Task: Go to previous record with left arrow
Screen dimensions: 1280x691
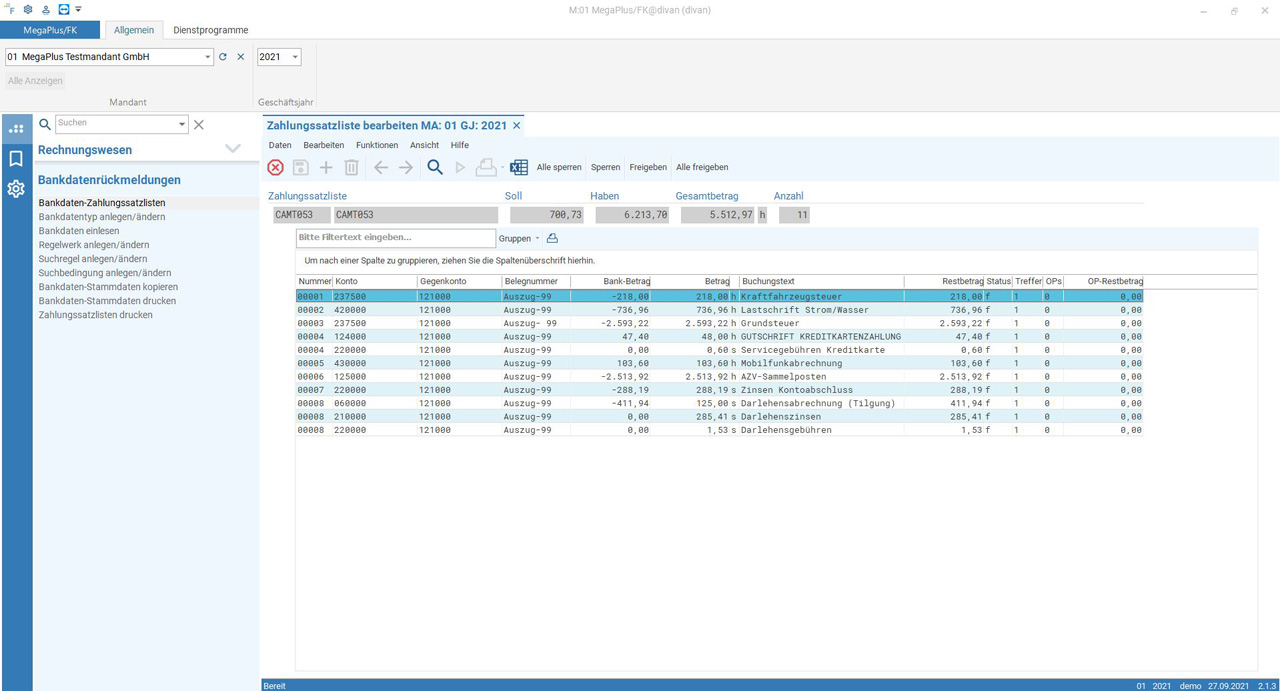Action: pos(381,168)
